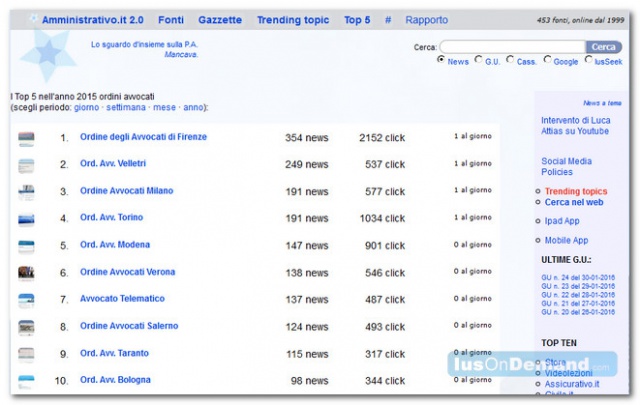Open Avvocato Telematico link
The image size is (640, 405).
tap(122, 298)
